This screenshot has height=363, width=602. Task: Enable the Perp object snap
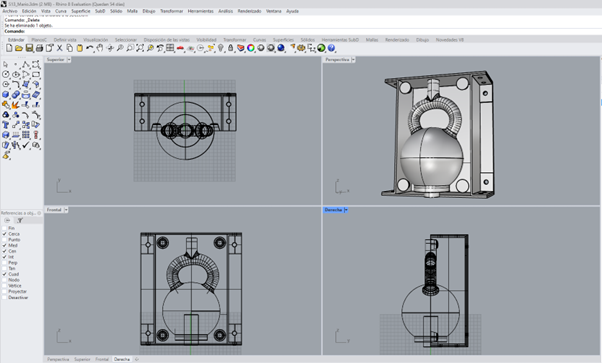click(x=5, y=263)
